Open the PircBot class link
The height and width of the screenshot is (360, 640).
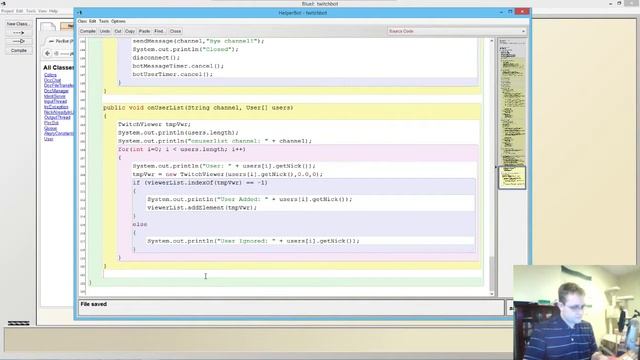51,123
